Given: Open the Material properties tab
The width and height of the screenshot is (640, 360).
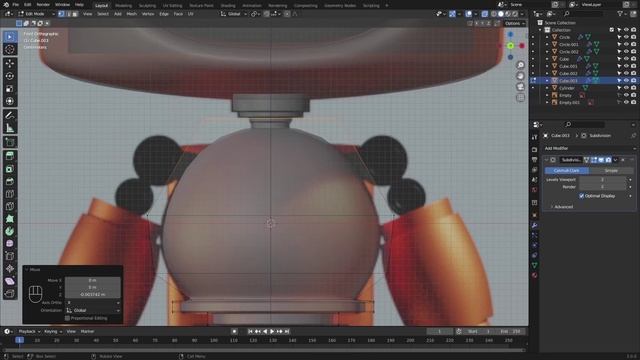Looking at the screenshot, I should click(535, 276).
